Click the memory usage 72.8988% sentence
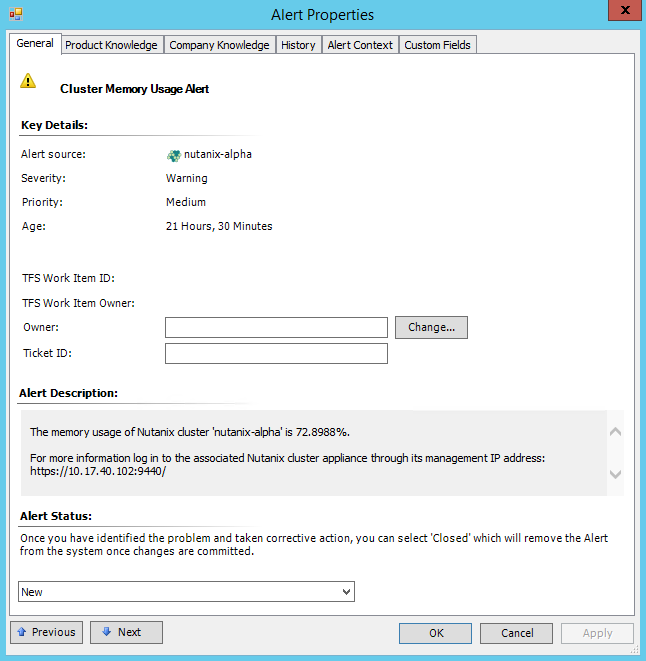 (x=190, y=433)
